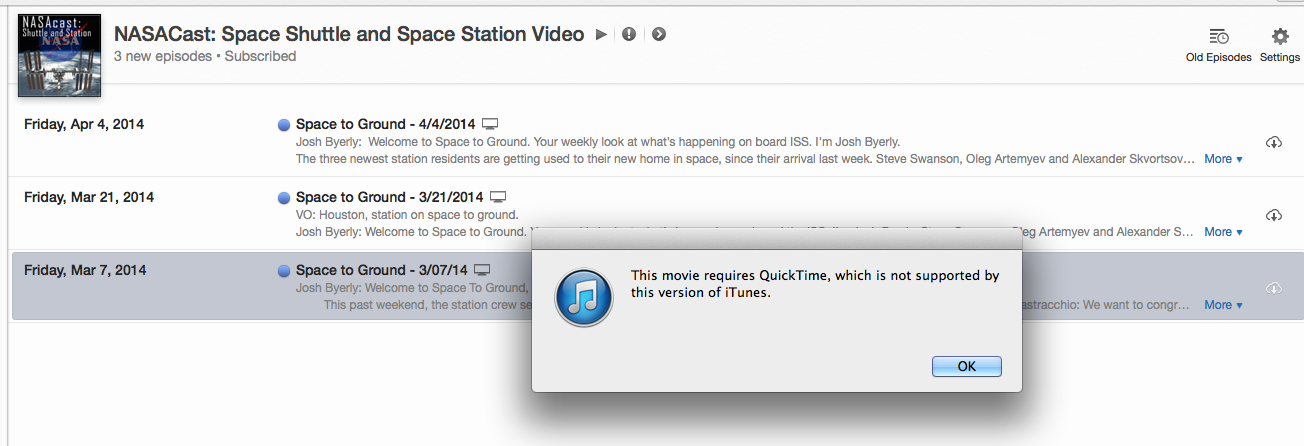Viewport: 1304px width, 446px height.
Task: Click the iTunes icon in the alert dialog
Action: click(x=585, y=295)
